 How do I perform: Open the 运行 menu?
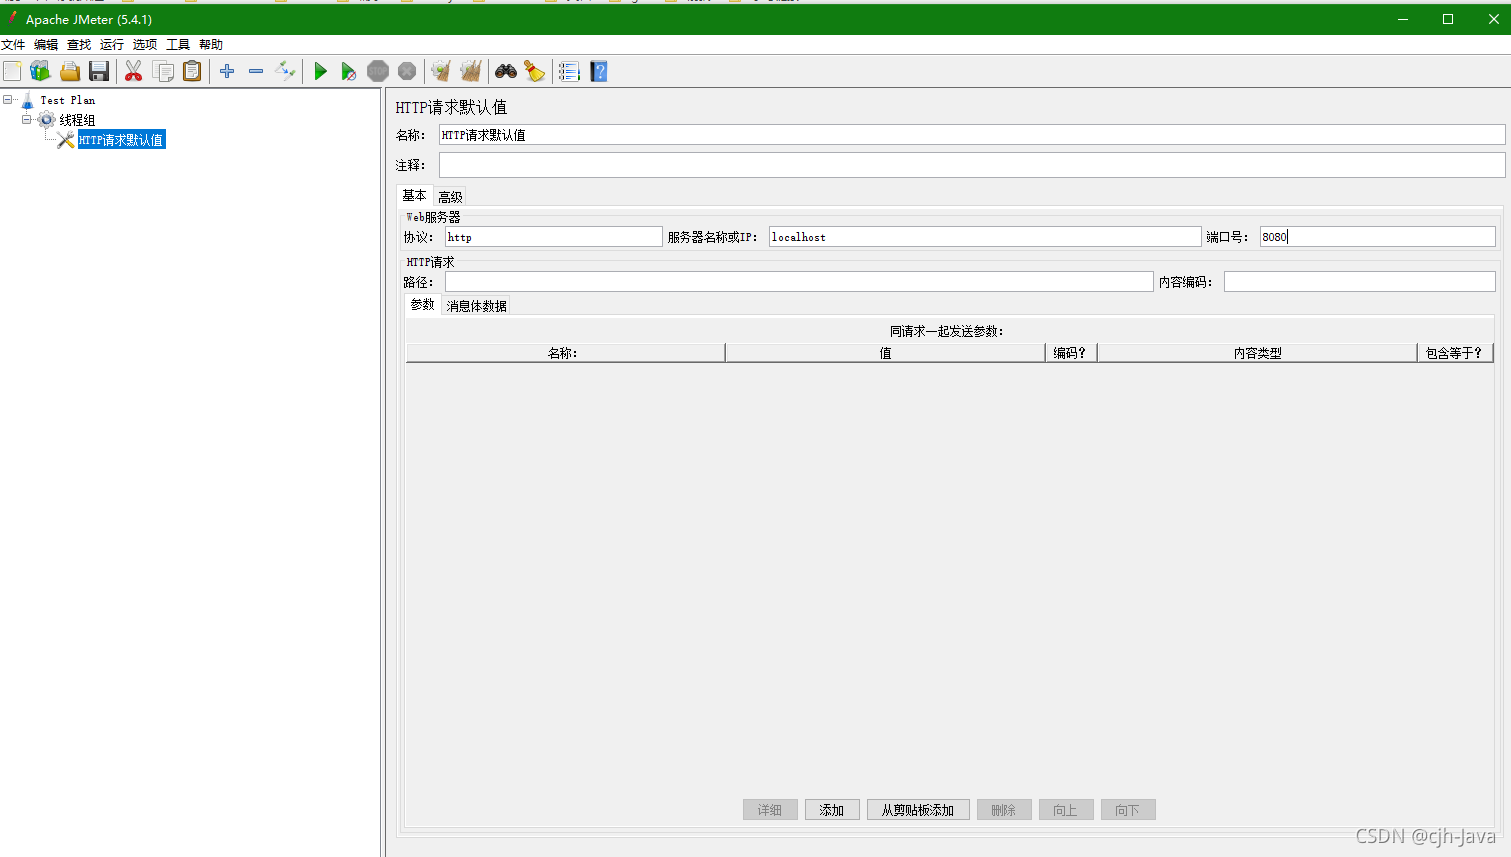112,45
